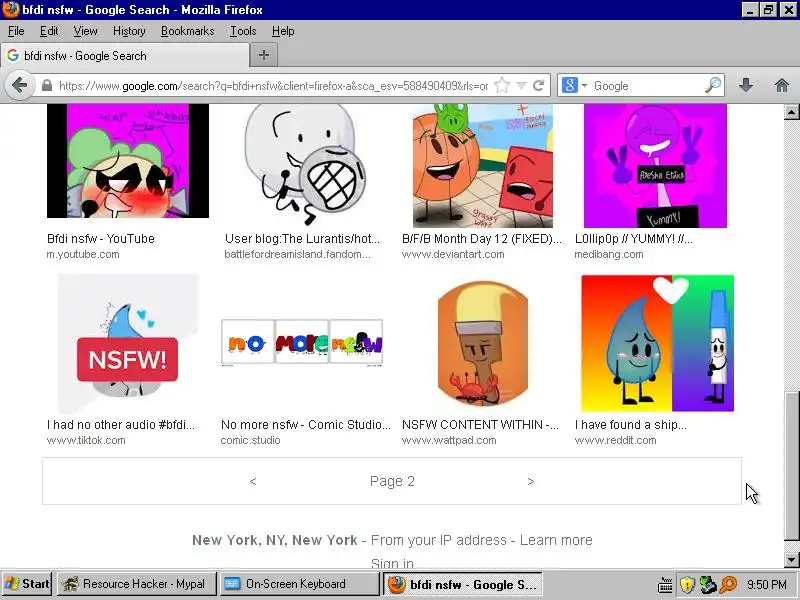
Task: Open the L0llip0p // YUMMY! result title
Action: click(x=634, y=238)
